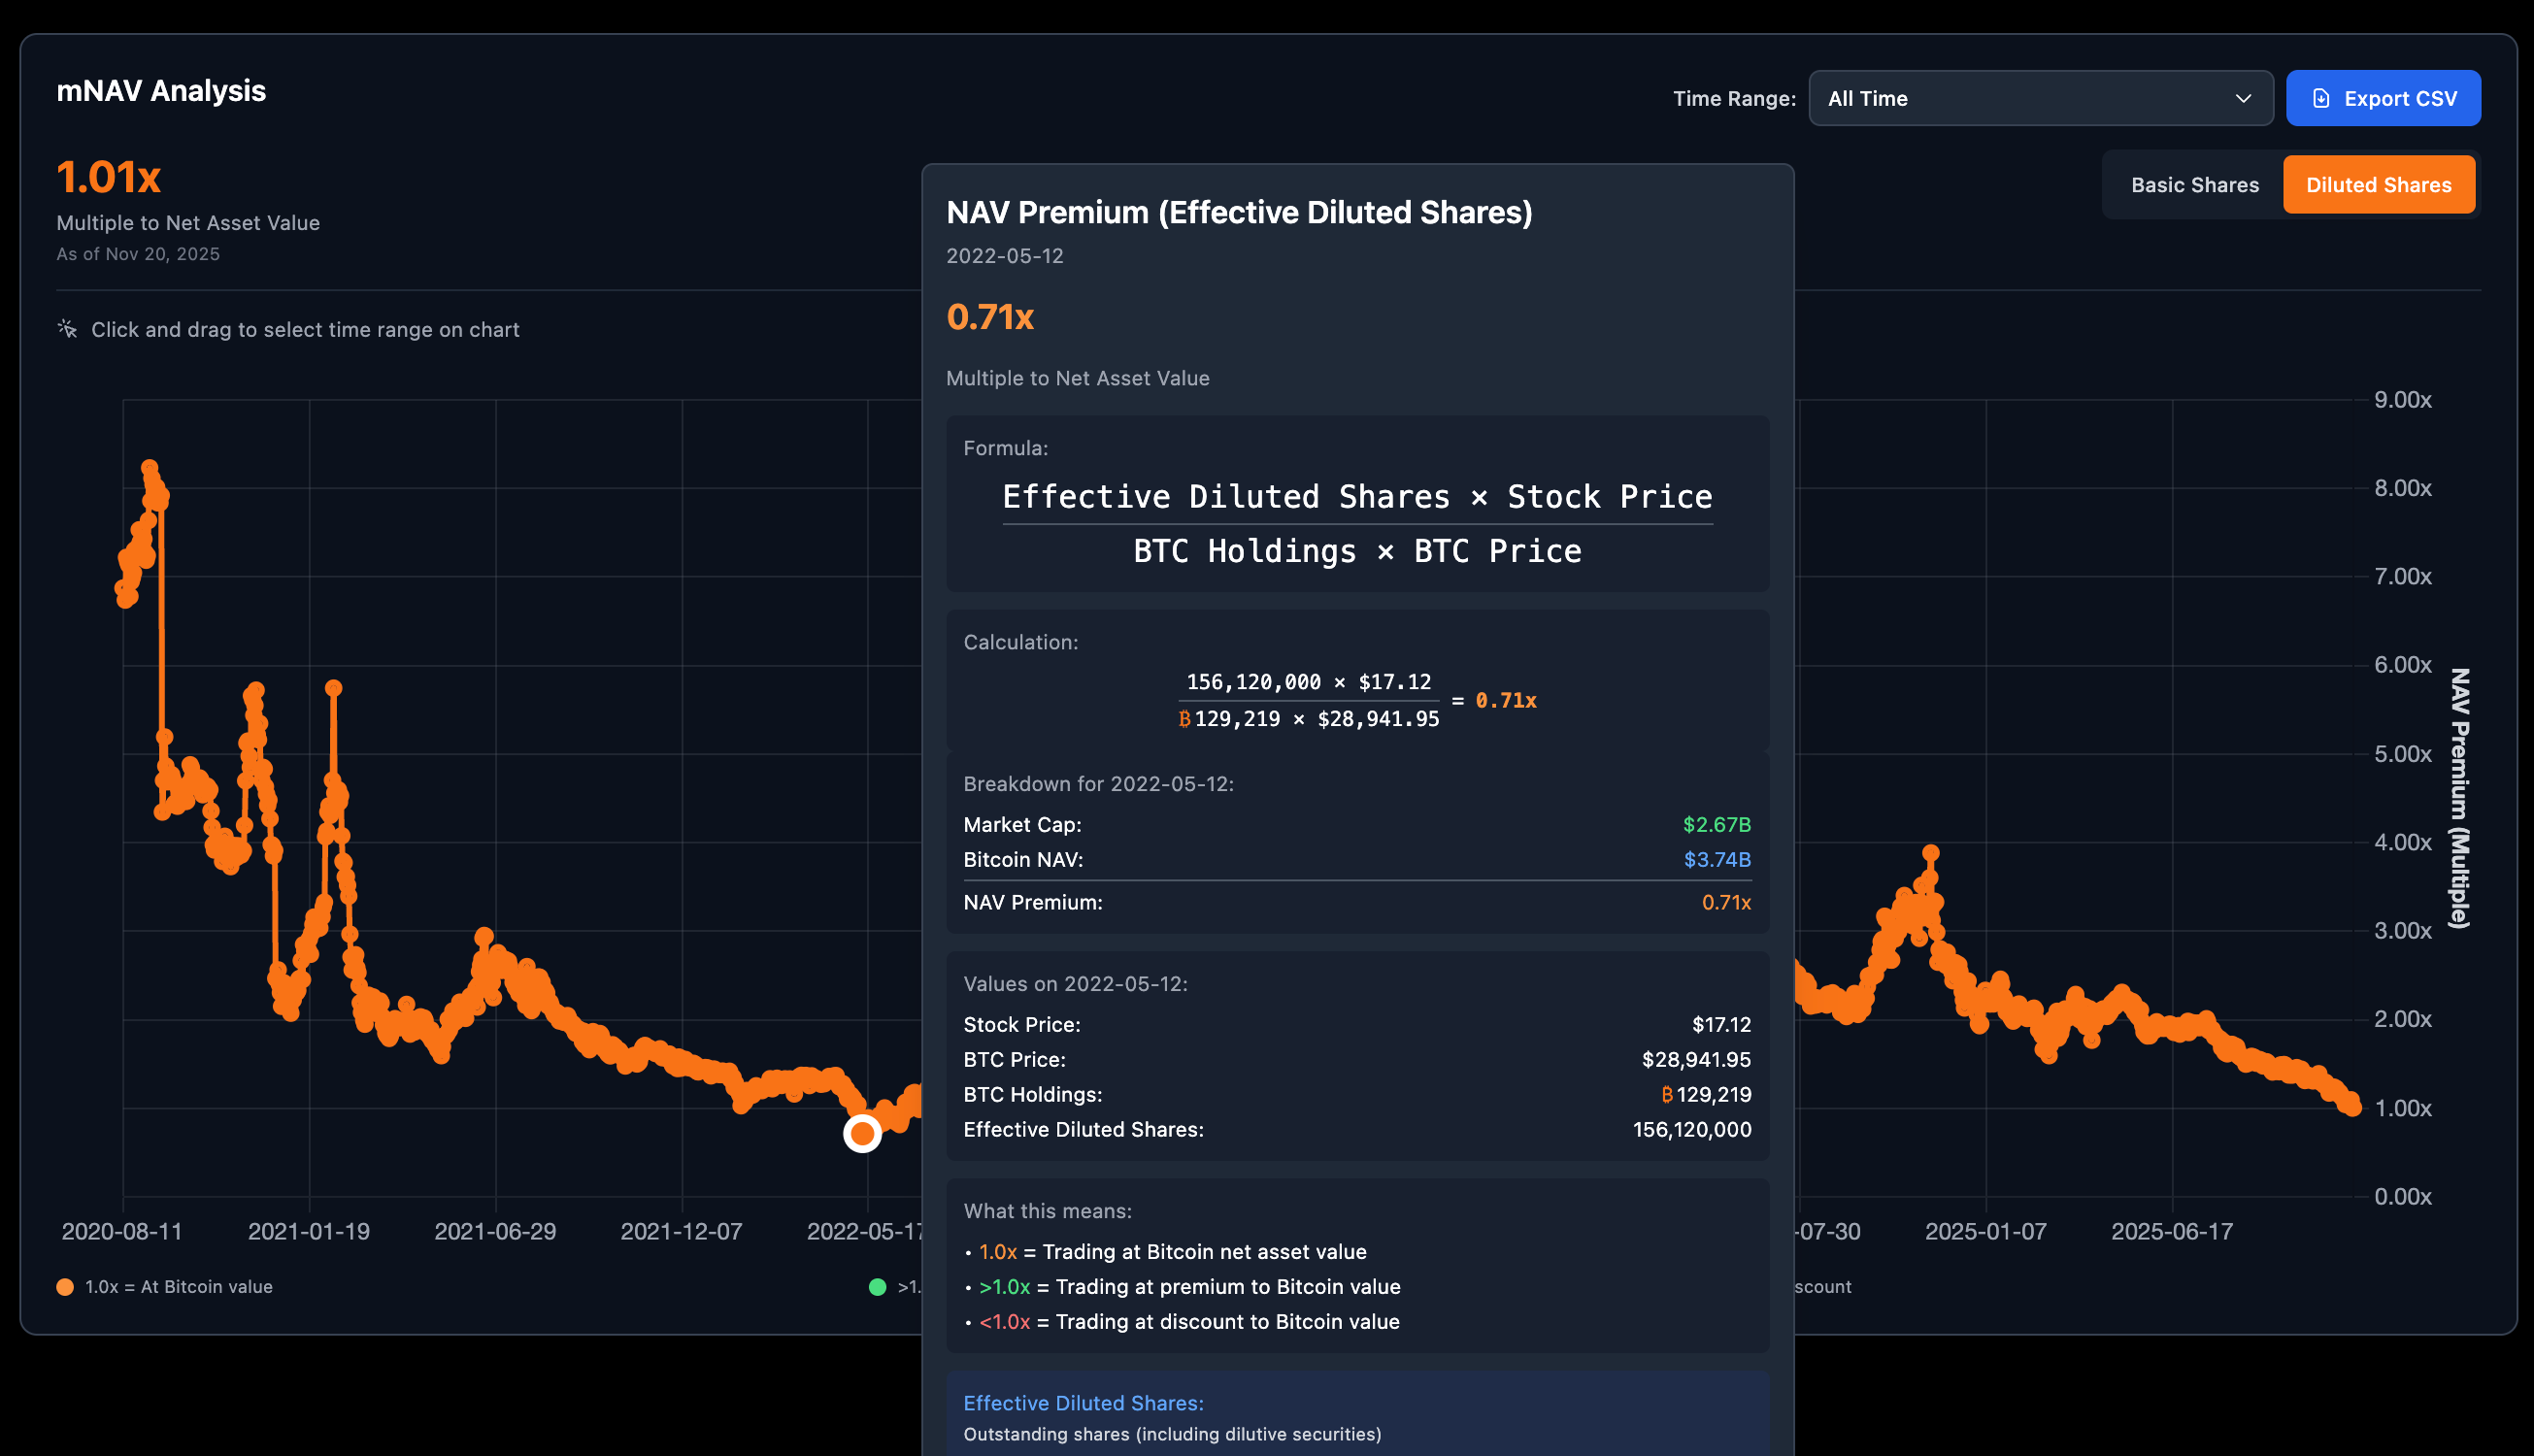Click the white-ringed highlighted data point on chart
Image resolution: width=2534 pixels, height=1456 pixels.
862,1133
